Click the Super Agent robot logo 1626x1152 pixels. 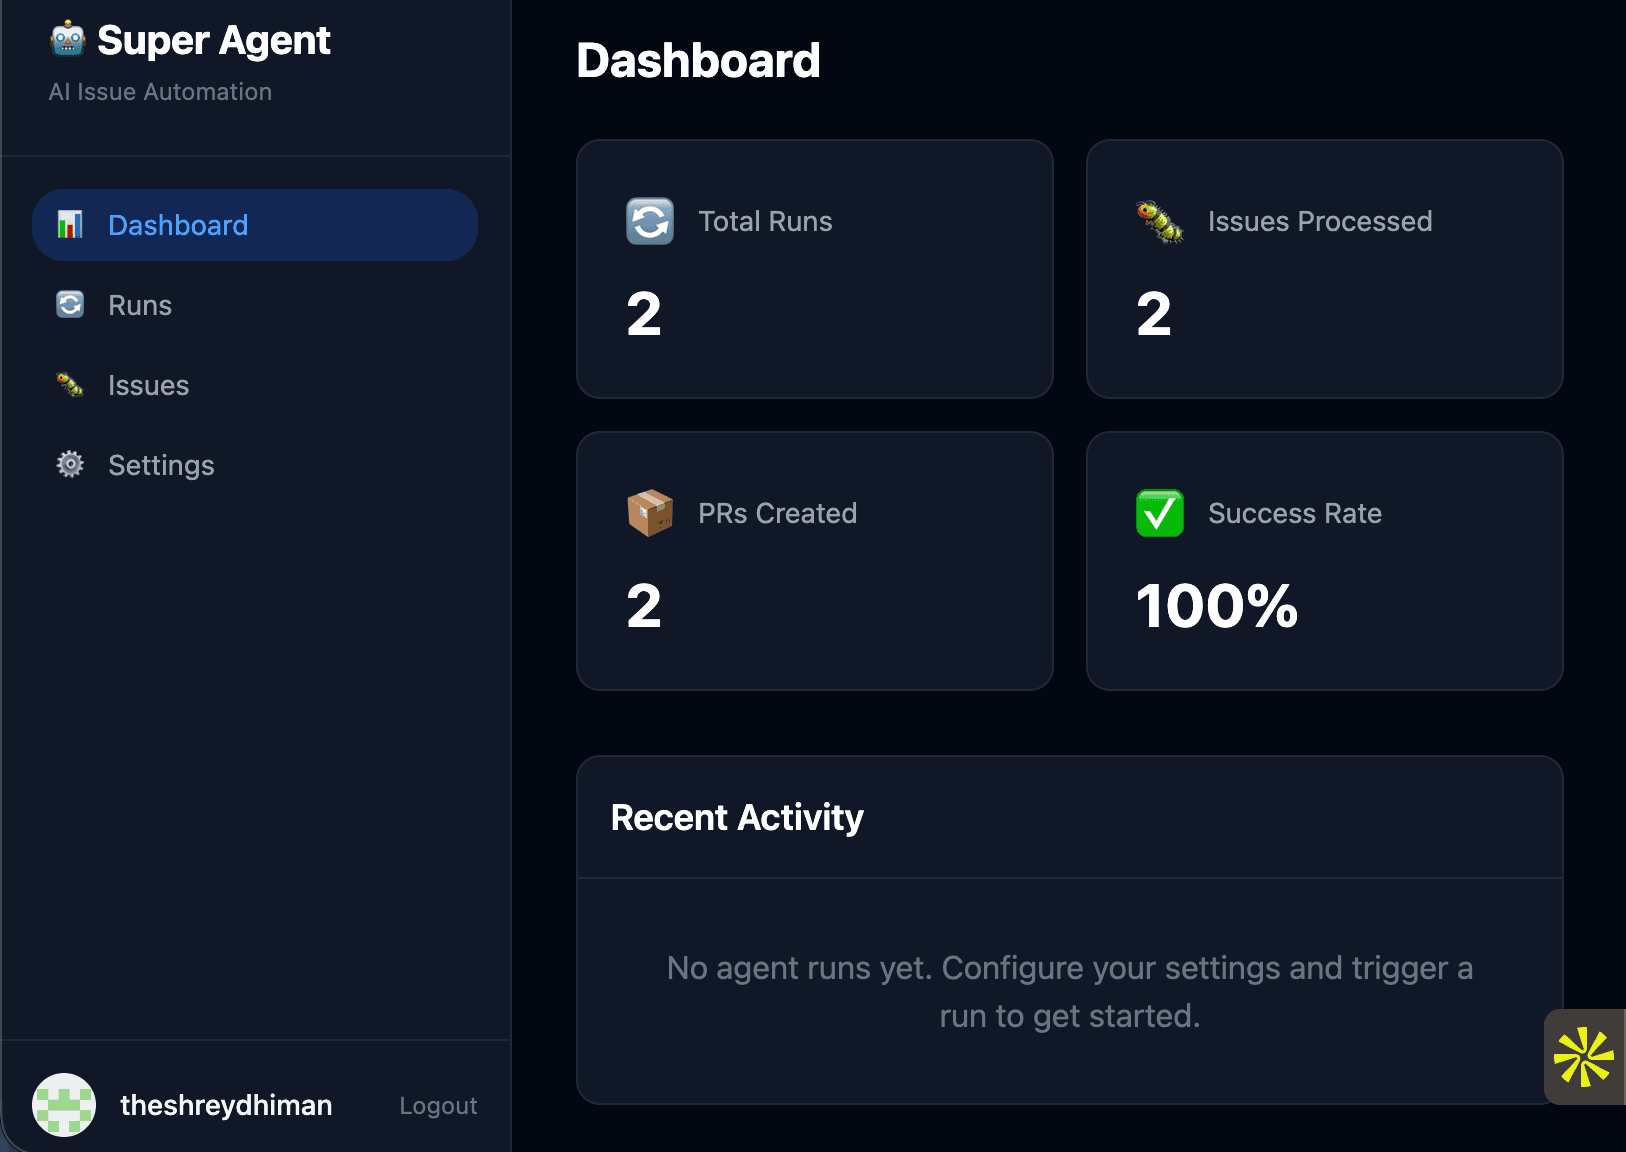click(66, 39)
